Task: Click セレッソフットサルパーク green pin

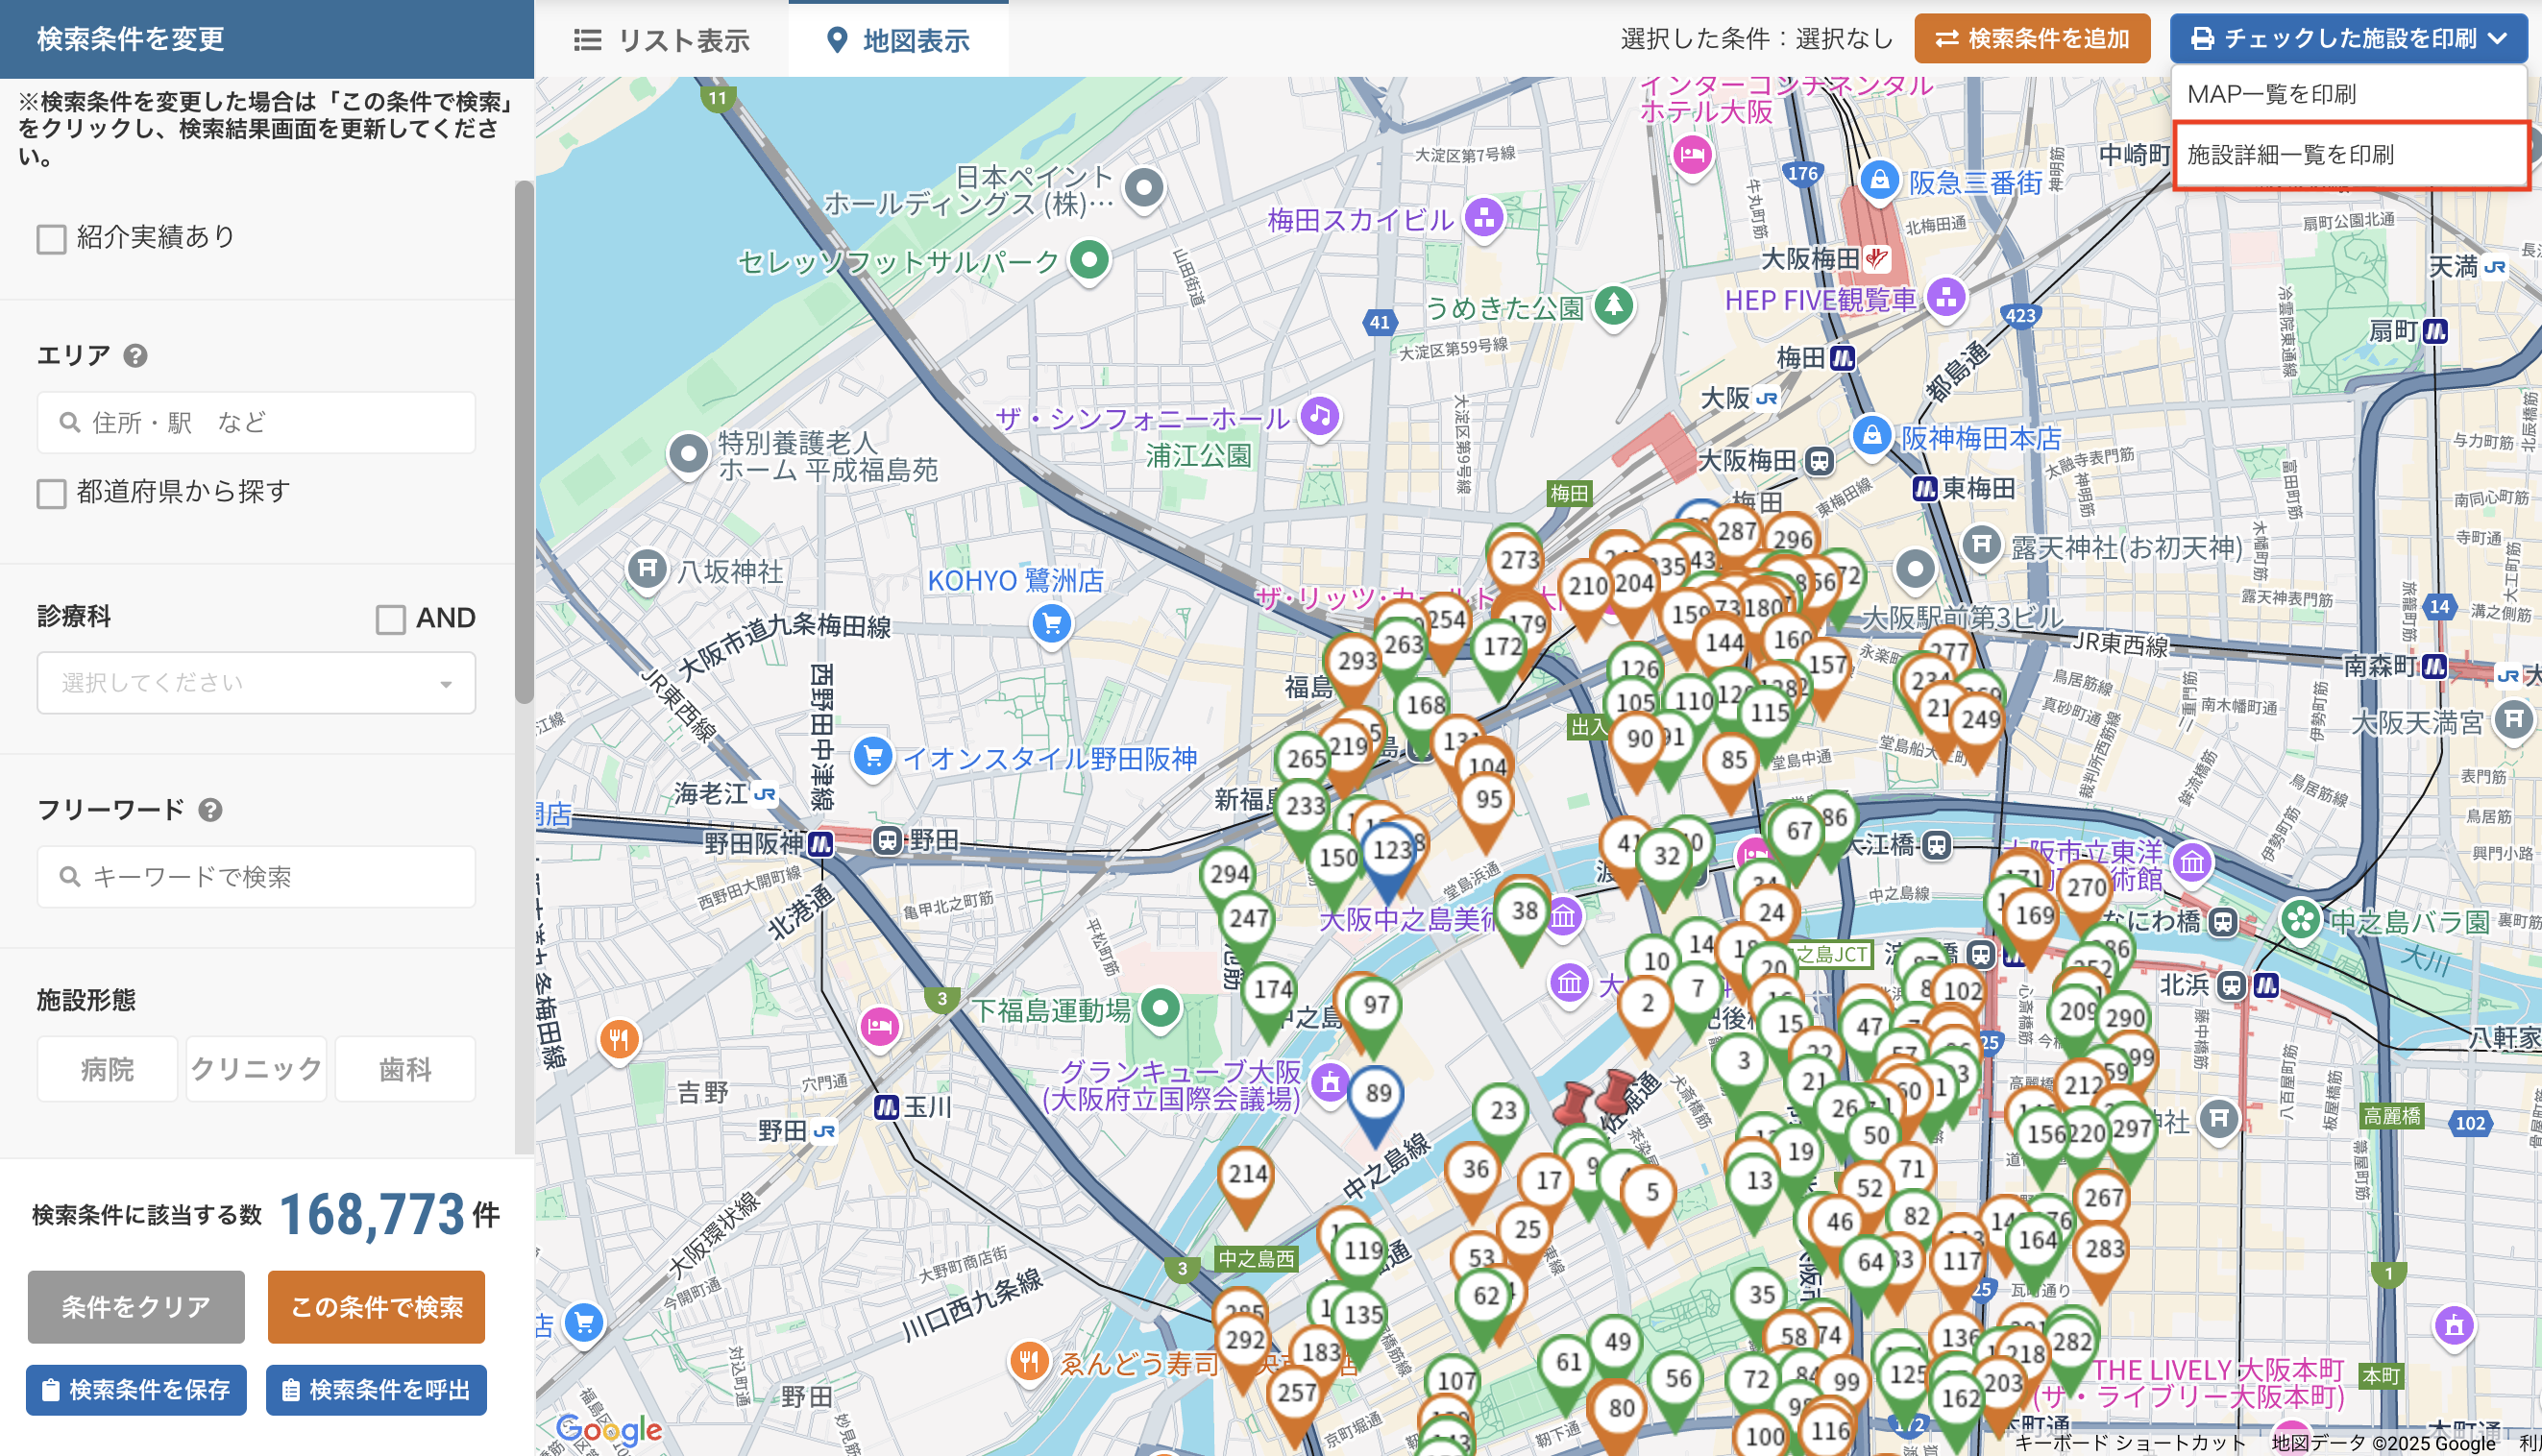Action: (1089, 261)
